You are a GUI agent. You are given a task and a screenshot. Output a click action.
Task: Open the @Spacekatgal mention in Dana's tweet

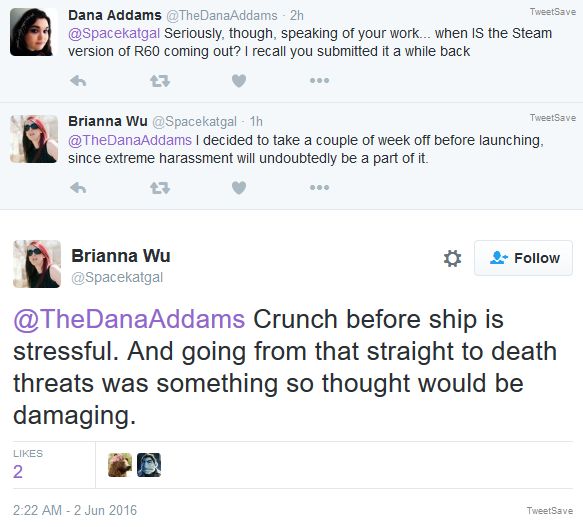(114, 33)
